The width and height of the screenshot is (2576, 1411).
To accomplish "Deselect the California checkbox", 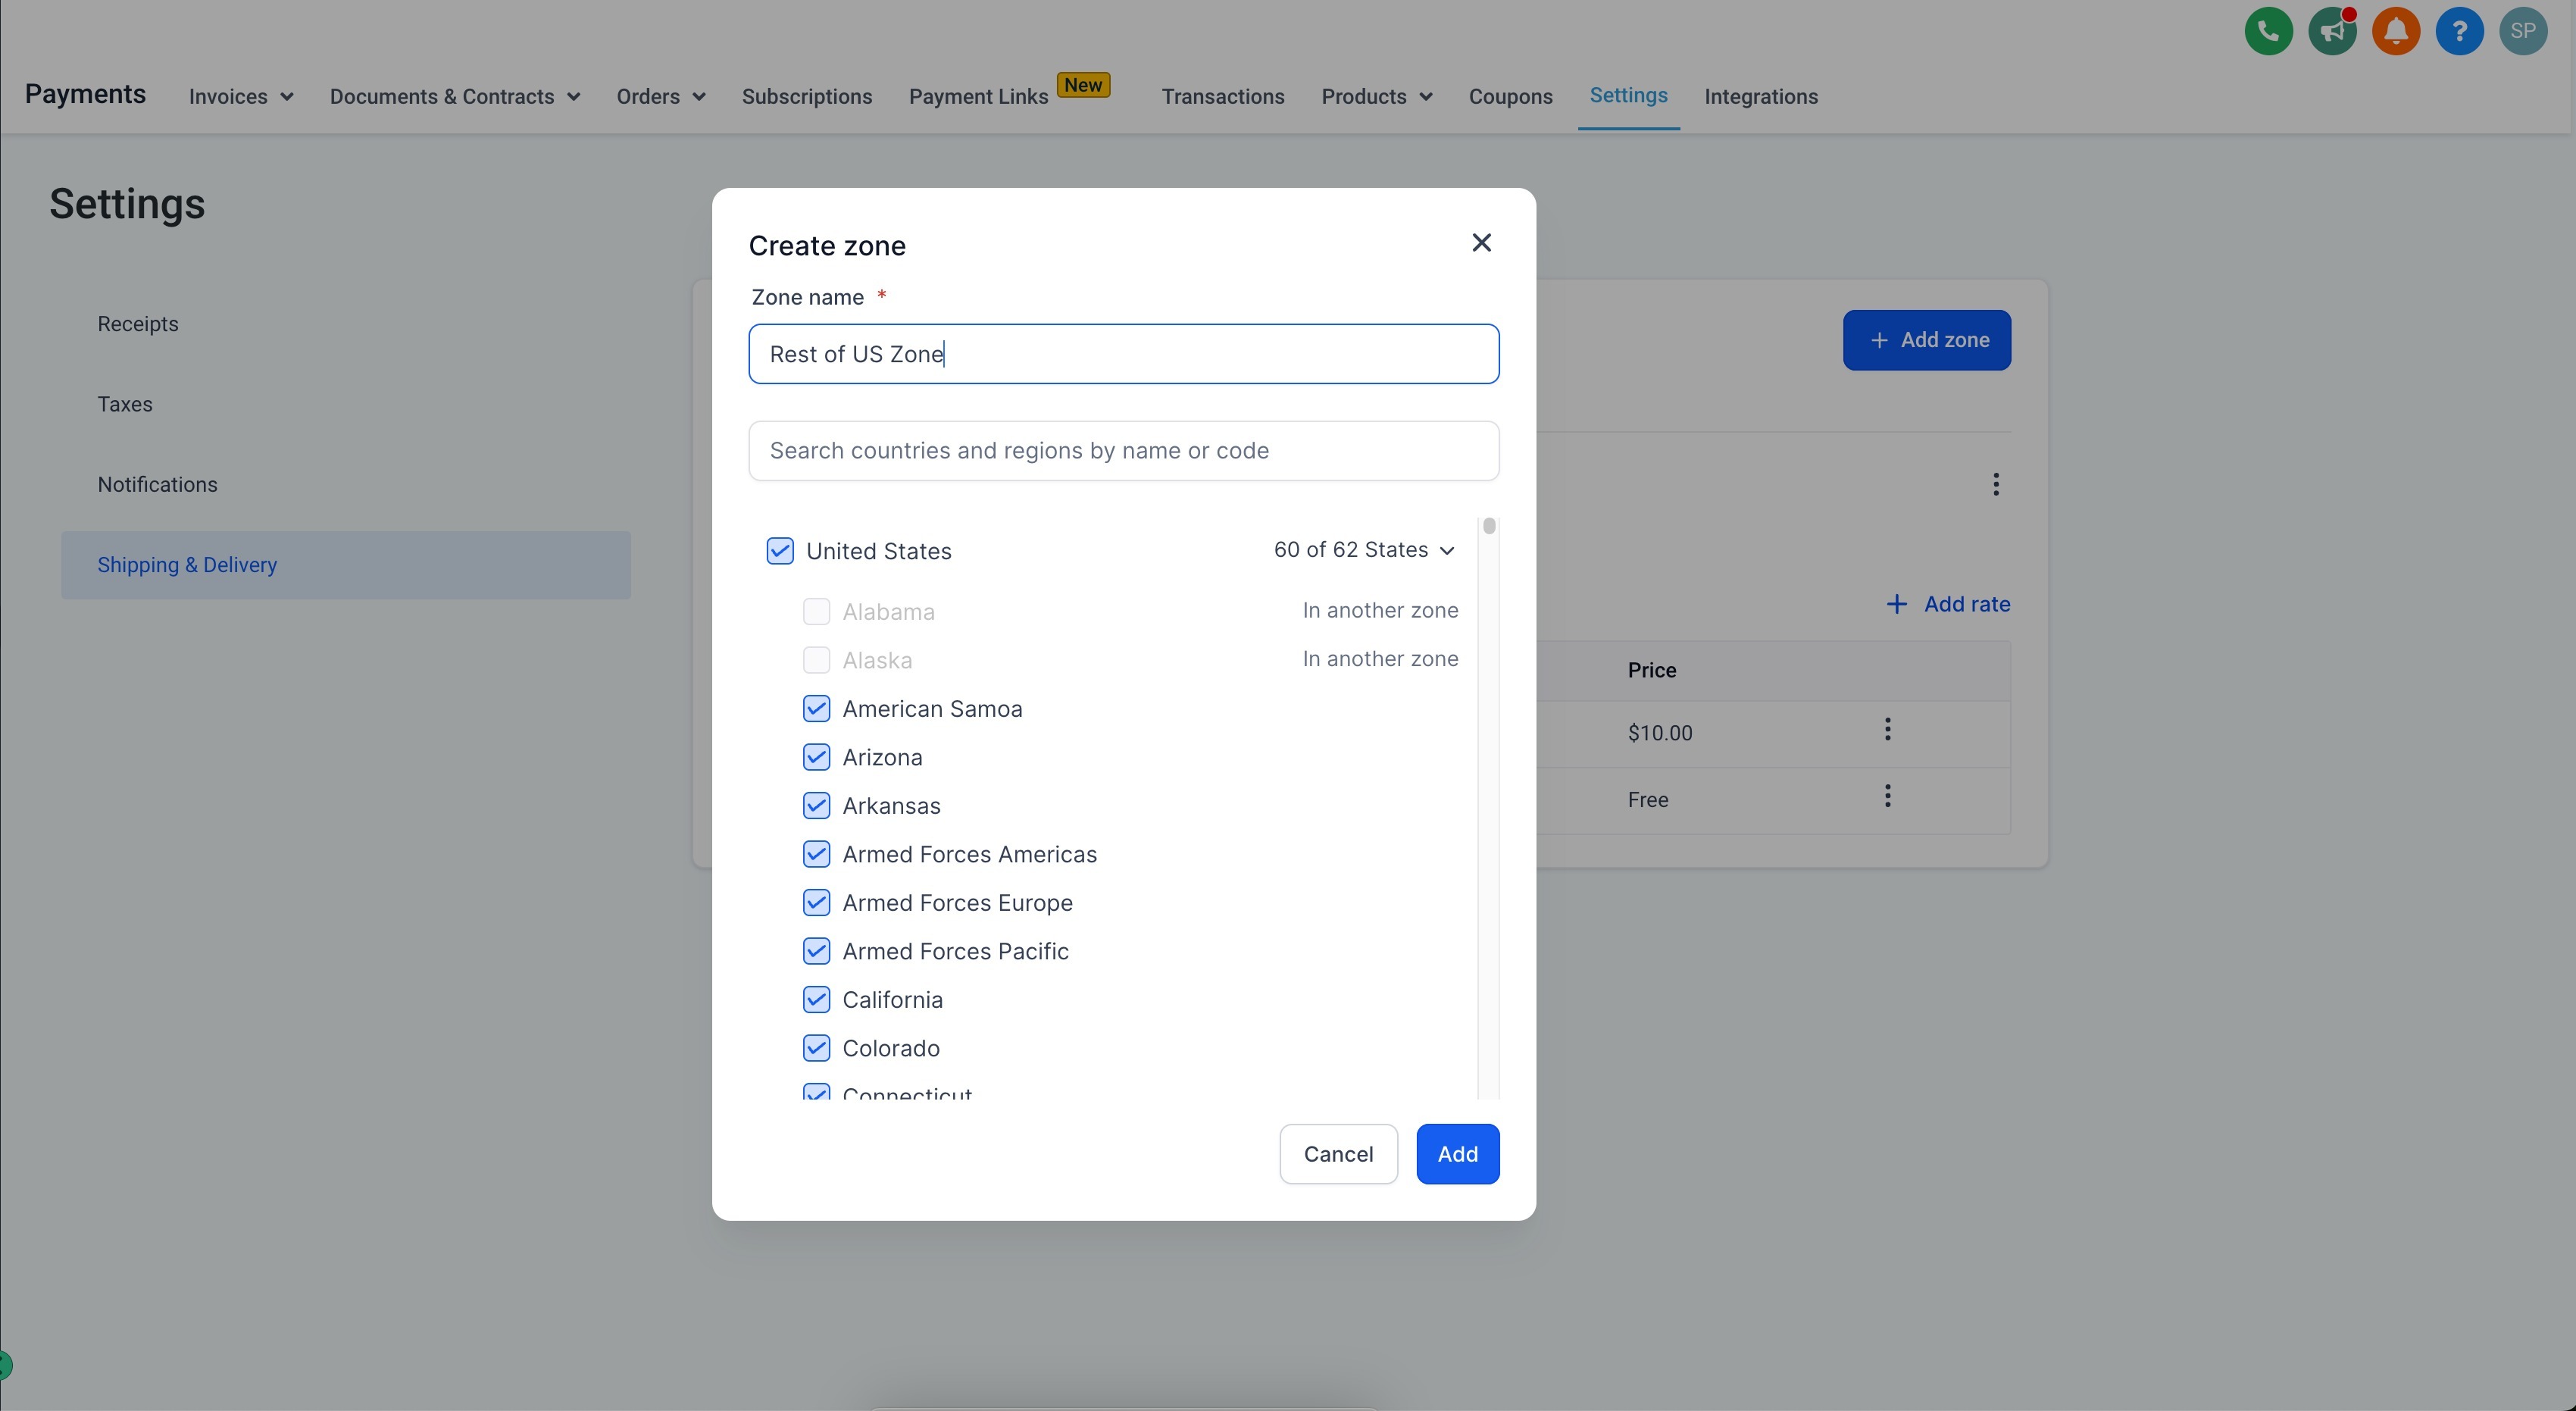I will (816, 1000).
